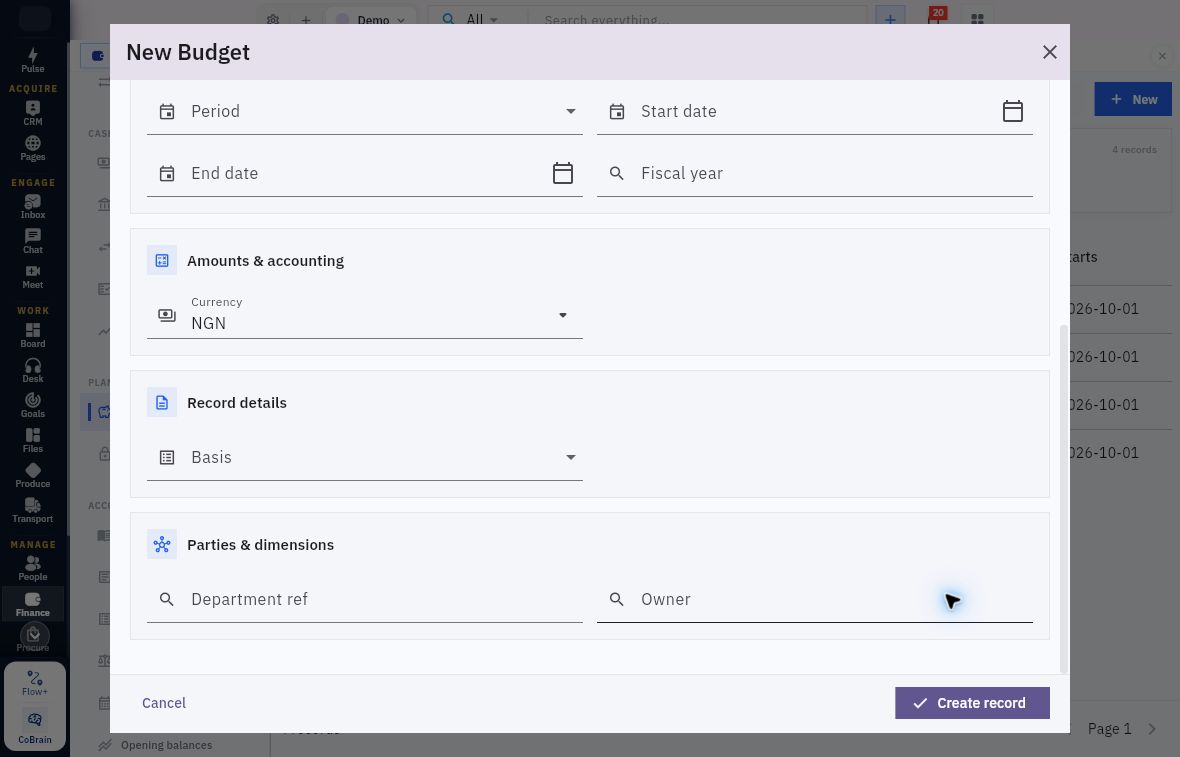Launch Meet from sidebar
Image resolution: width=1180 pixels, height=757 pixels.
tap(32, 276)
